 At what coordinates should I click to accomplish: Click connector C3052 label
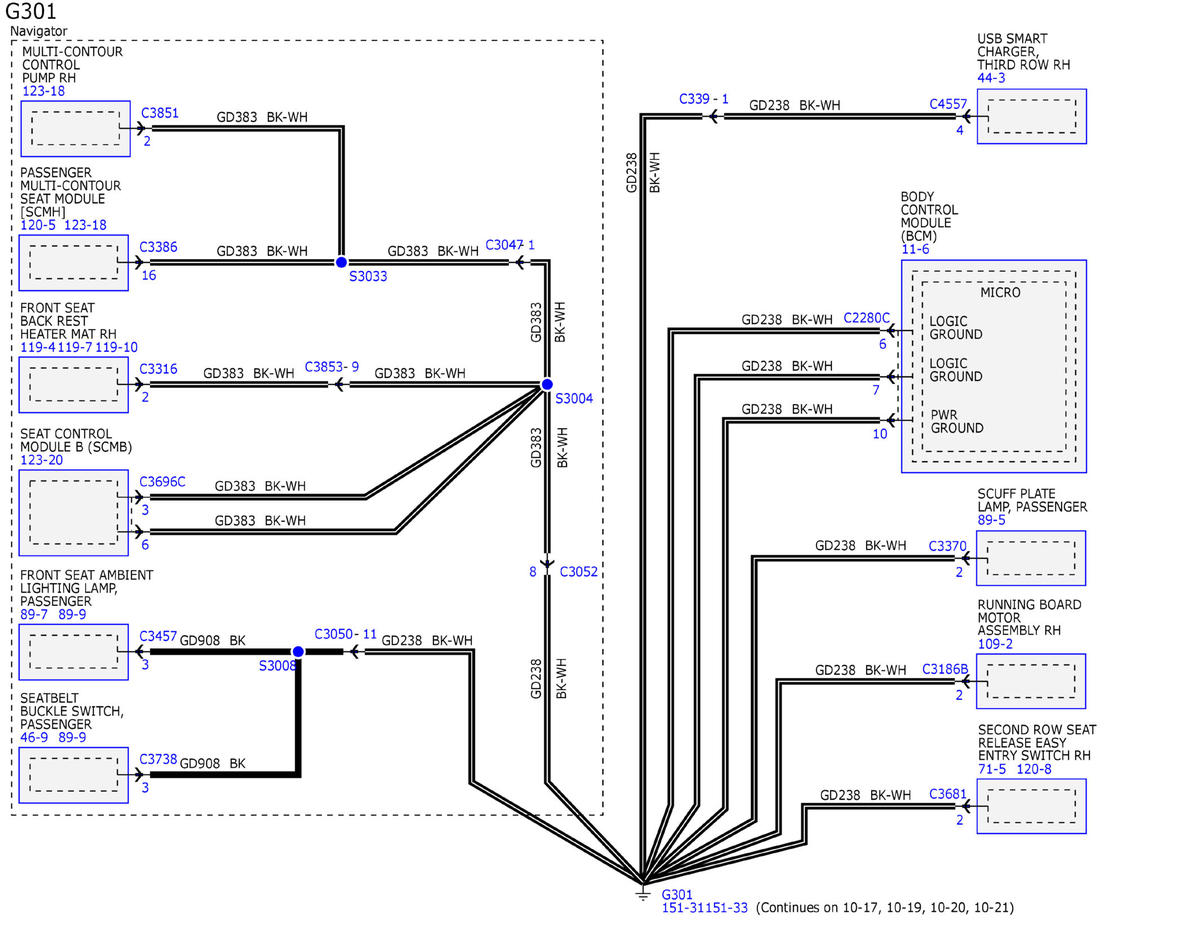coord(579,572)
